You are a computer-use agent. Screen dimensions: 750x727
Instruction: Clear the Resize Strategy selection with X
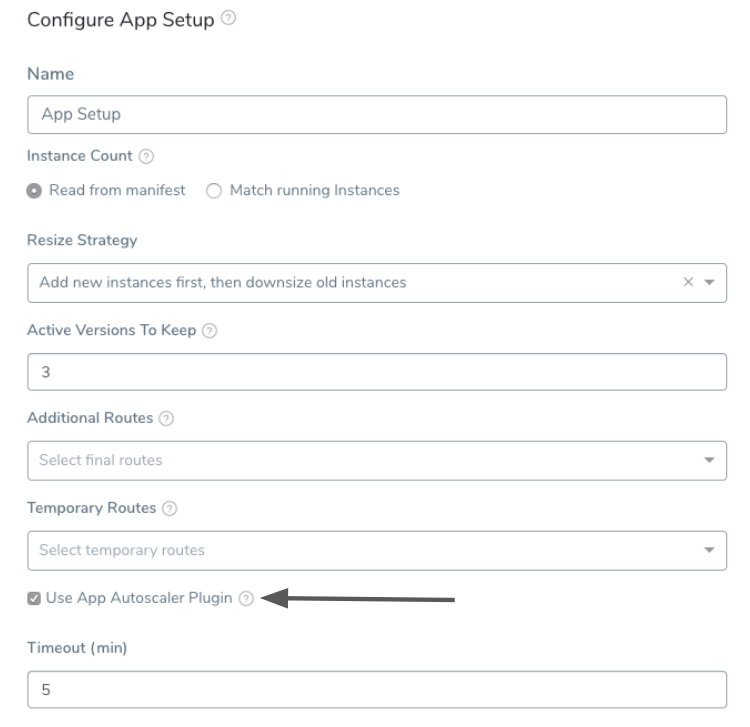(x=688, y=282)
